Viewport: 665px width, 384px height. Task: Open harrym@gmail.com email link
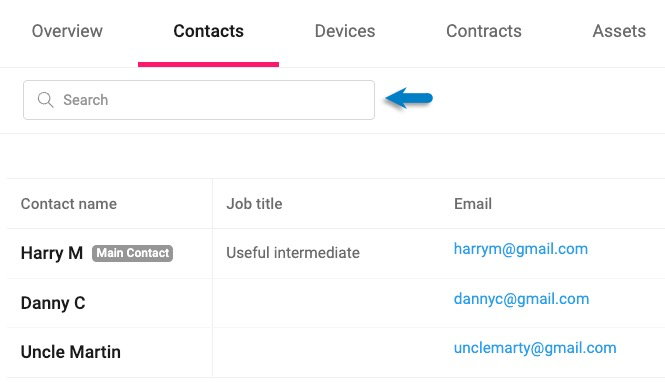pos(521,249)
